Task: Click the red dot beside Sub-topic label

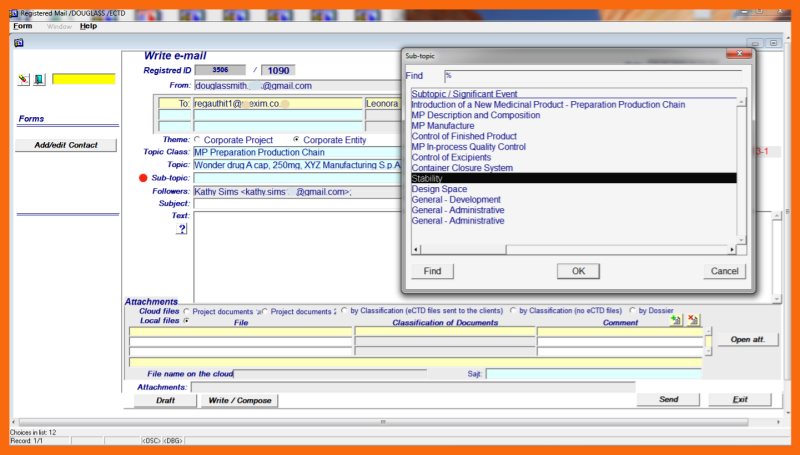Action: 144,178
